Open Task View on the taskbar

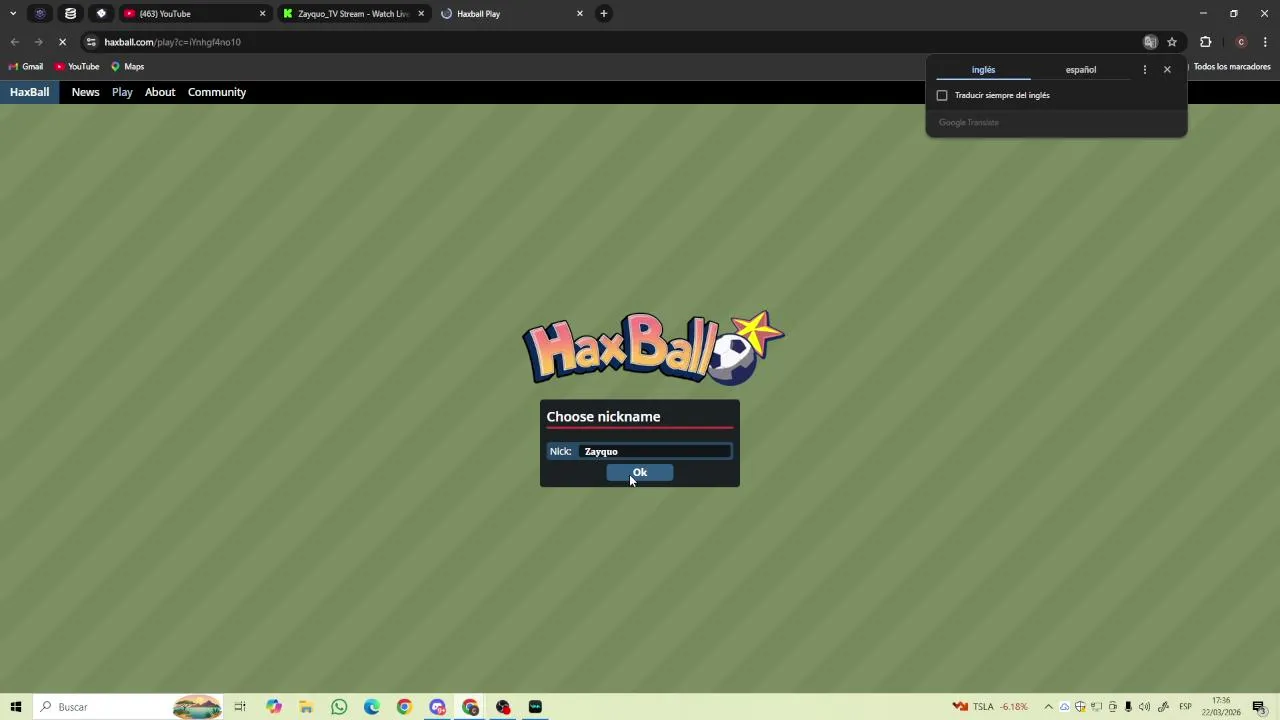click(240, 707)
